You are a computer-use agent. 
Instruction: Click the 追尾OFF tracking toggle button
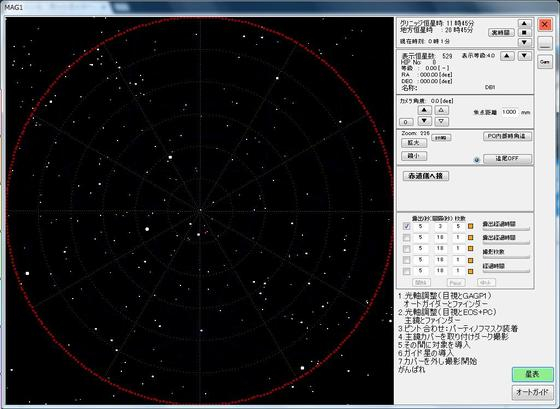tap(507, 159)
